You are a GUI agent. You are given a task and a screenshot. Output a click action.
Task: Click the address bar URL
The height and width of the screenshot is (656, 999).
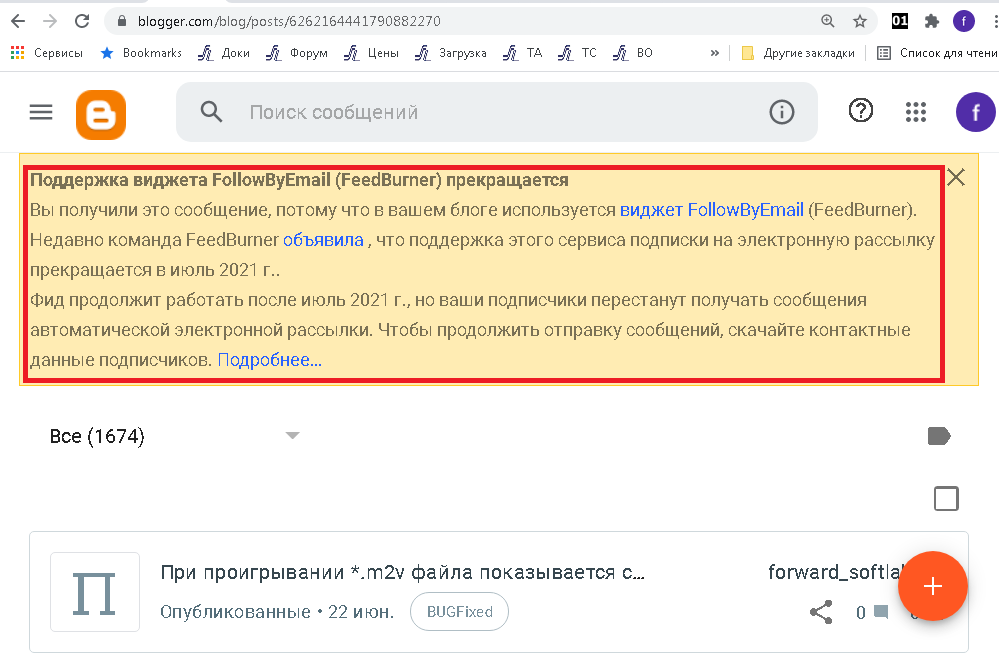coord(289,21)
